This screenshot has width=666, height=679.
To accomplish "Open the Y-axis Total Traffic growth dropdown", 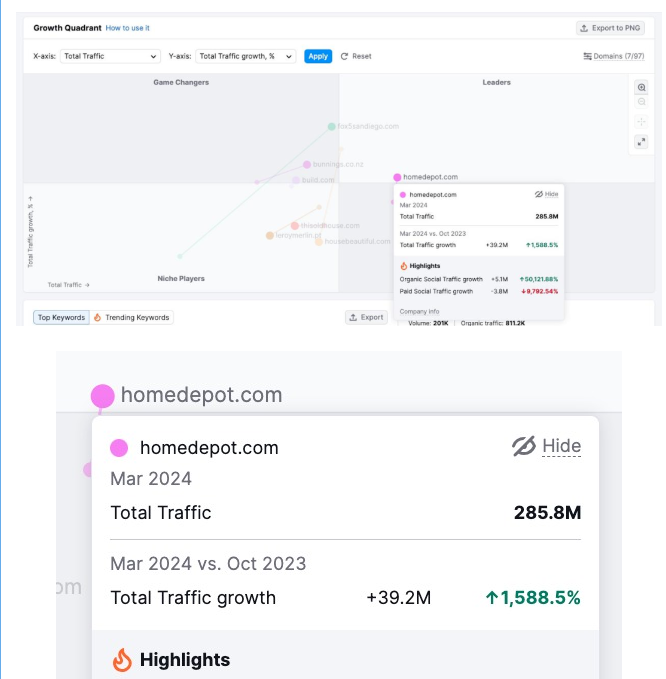I will pos(246,56).
